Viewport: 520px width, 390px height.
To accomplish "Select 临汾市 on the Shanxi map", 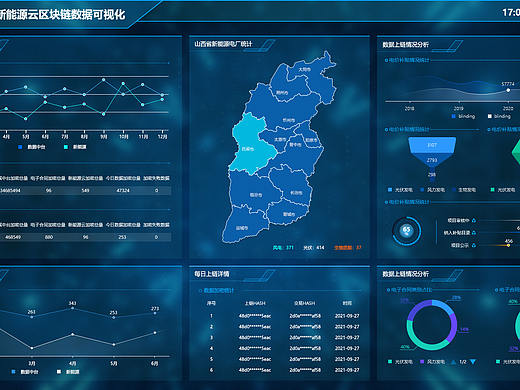I will click(x=256, y=195).
